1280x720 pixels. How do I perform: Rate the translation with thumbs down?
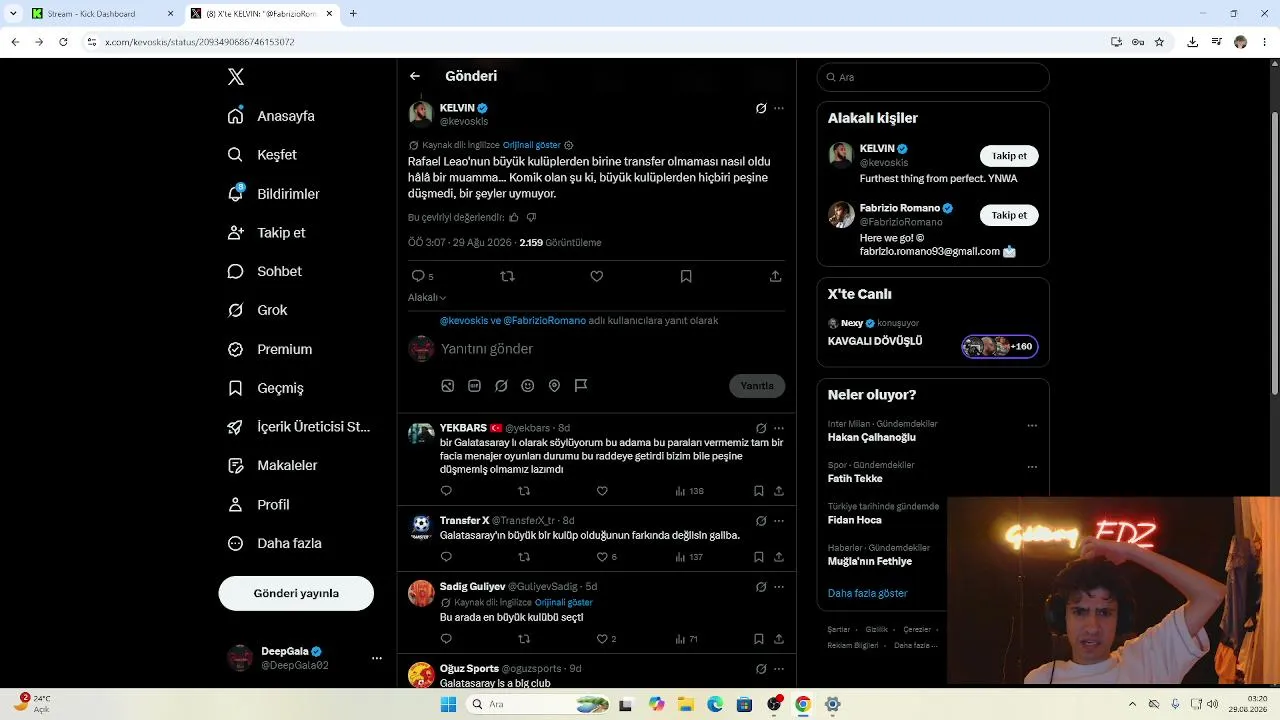click(532, 217)
